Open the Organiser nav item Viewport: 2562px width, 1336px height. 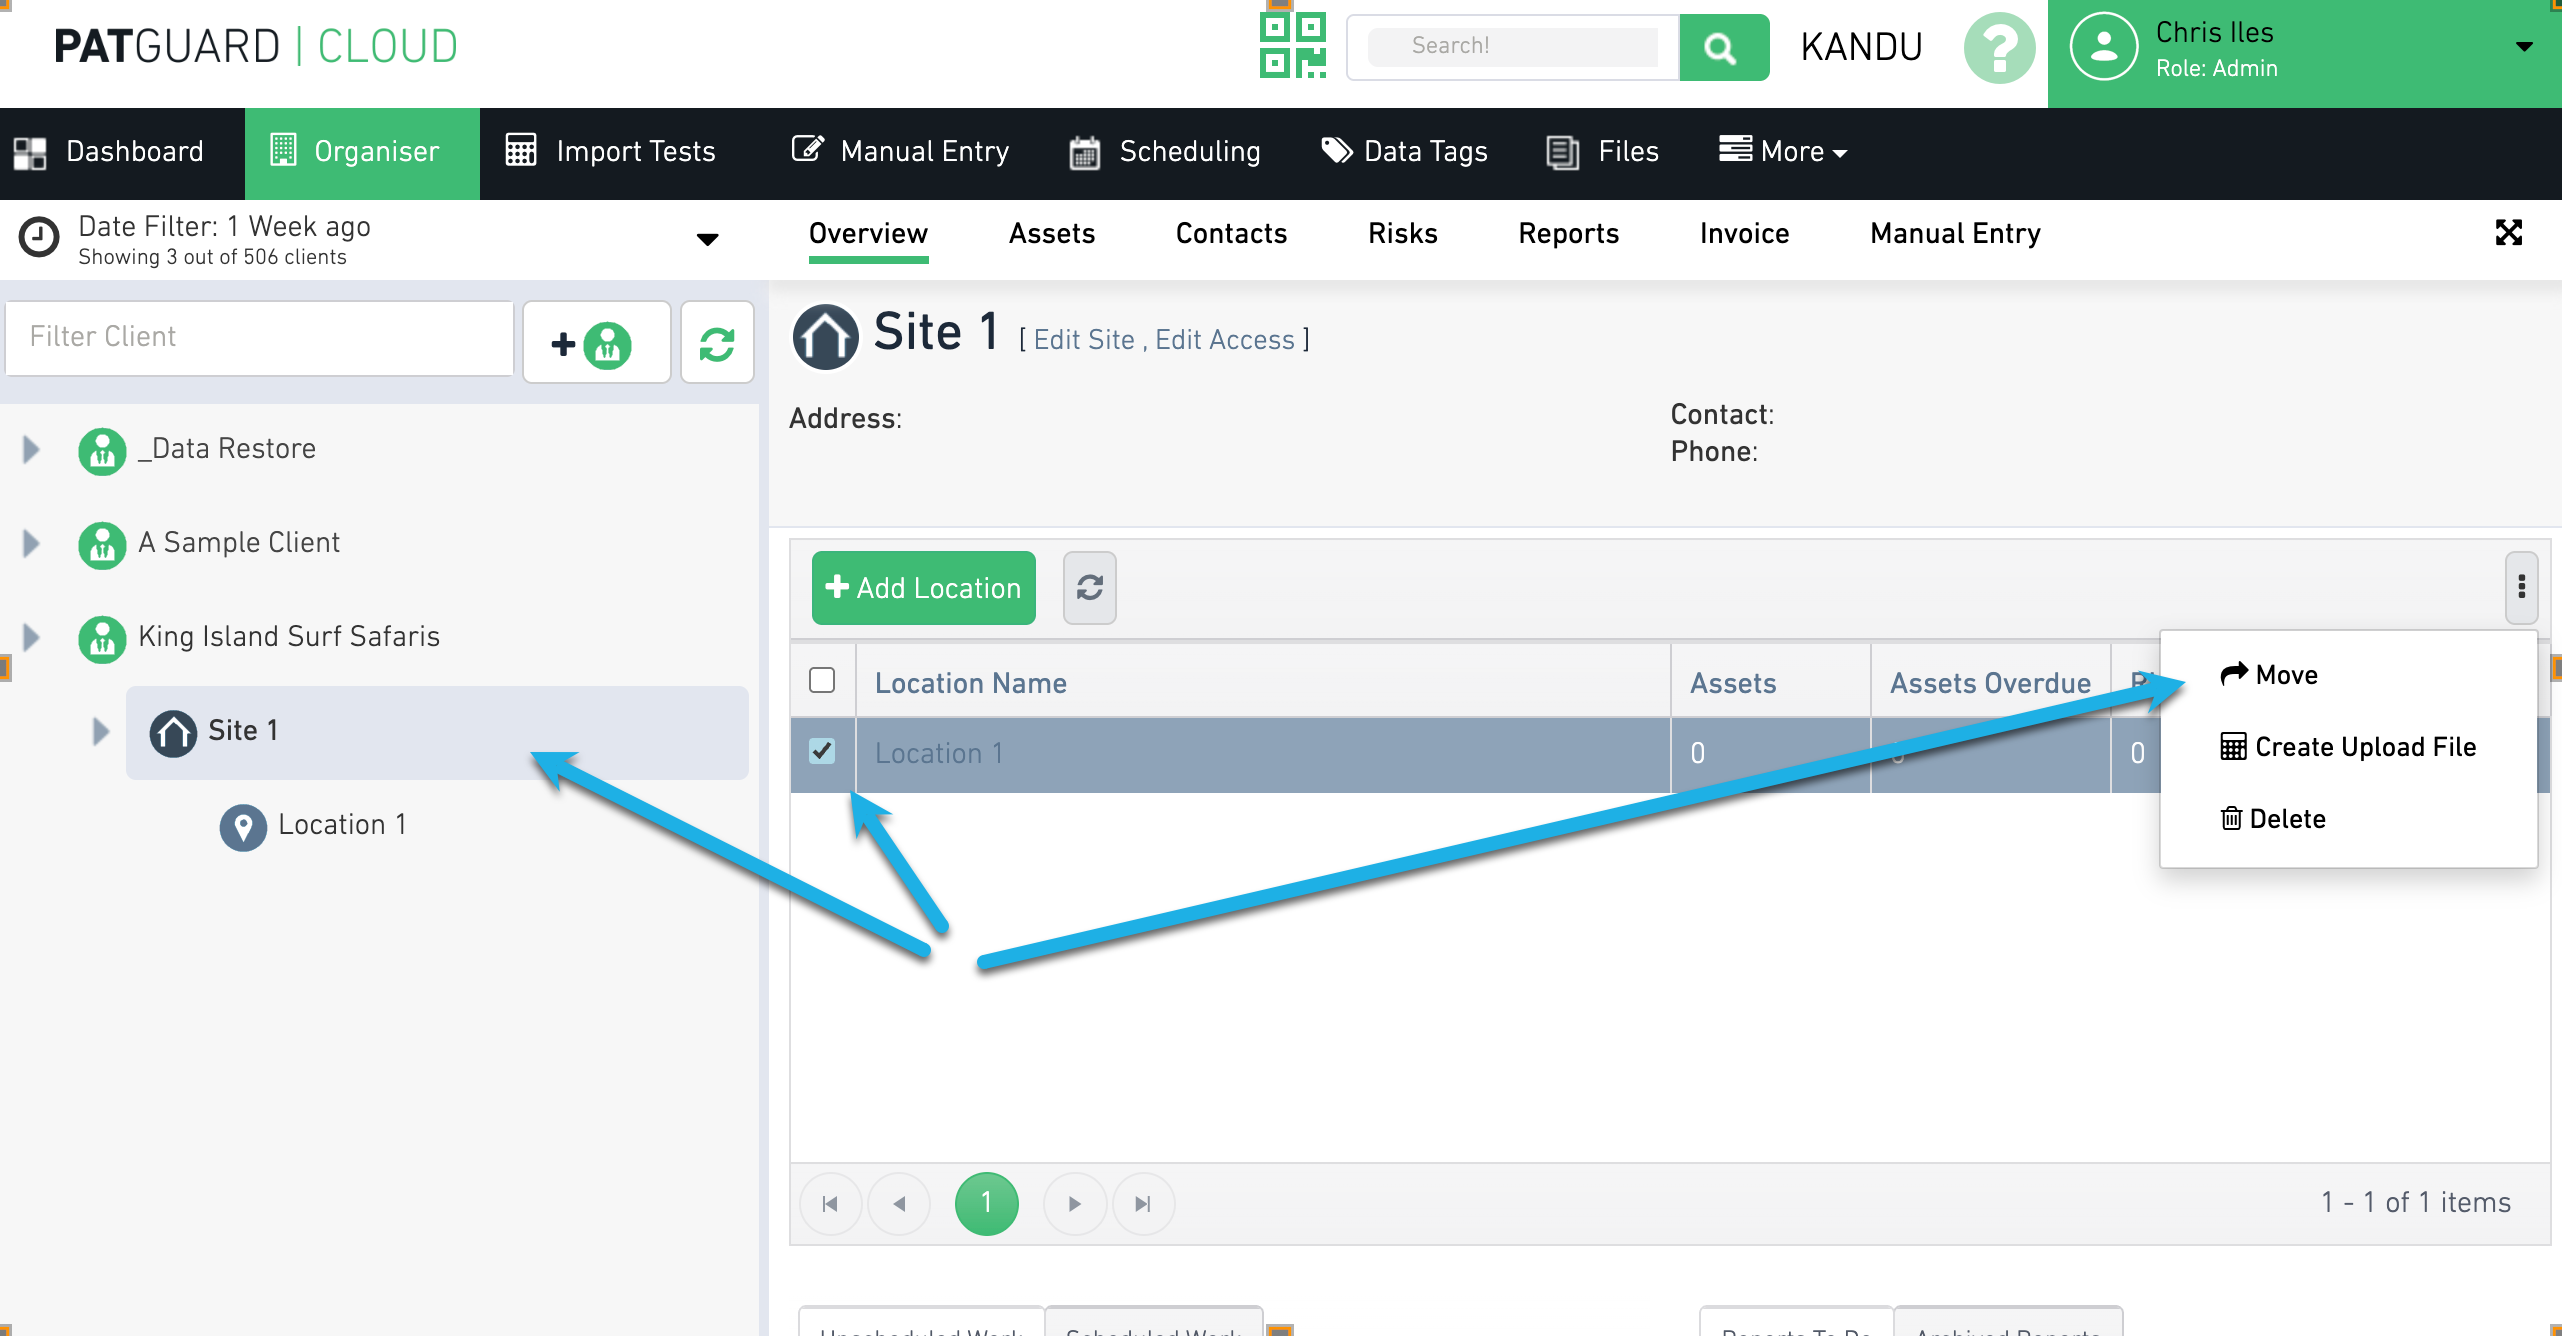362,152
